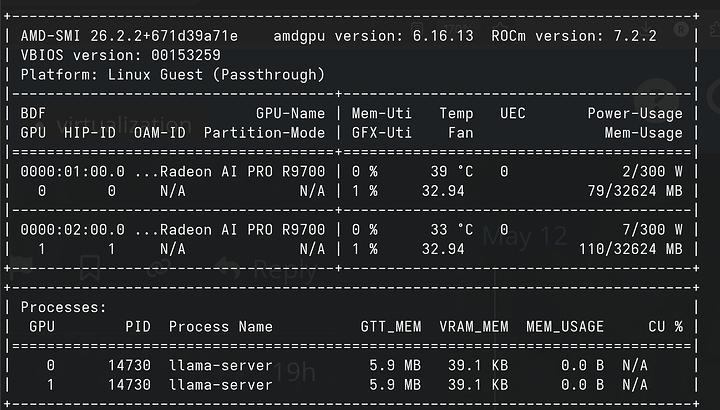
Task: Click the 'PID' column header
Action: (138, 326)
